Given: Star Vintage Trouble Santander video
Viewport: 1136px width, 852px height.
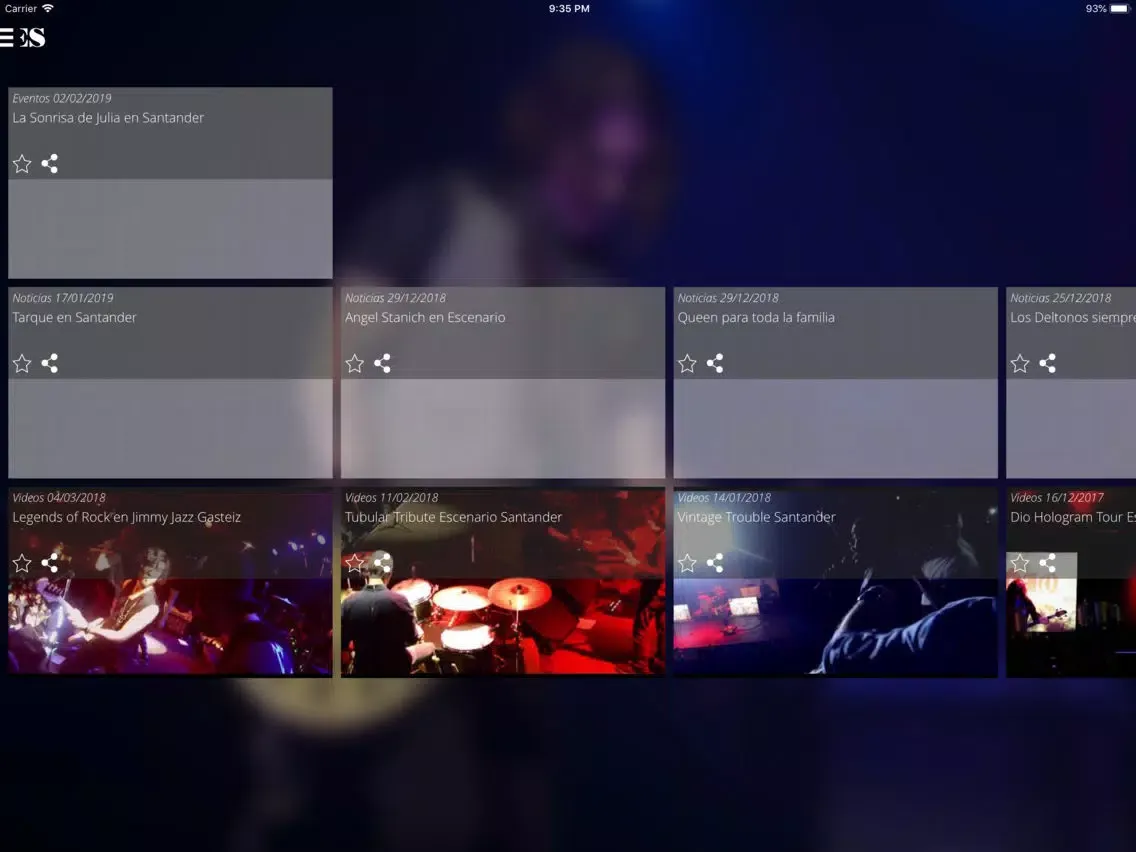Looking at the screenshot, I should [x=687, y=563].
